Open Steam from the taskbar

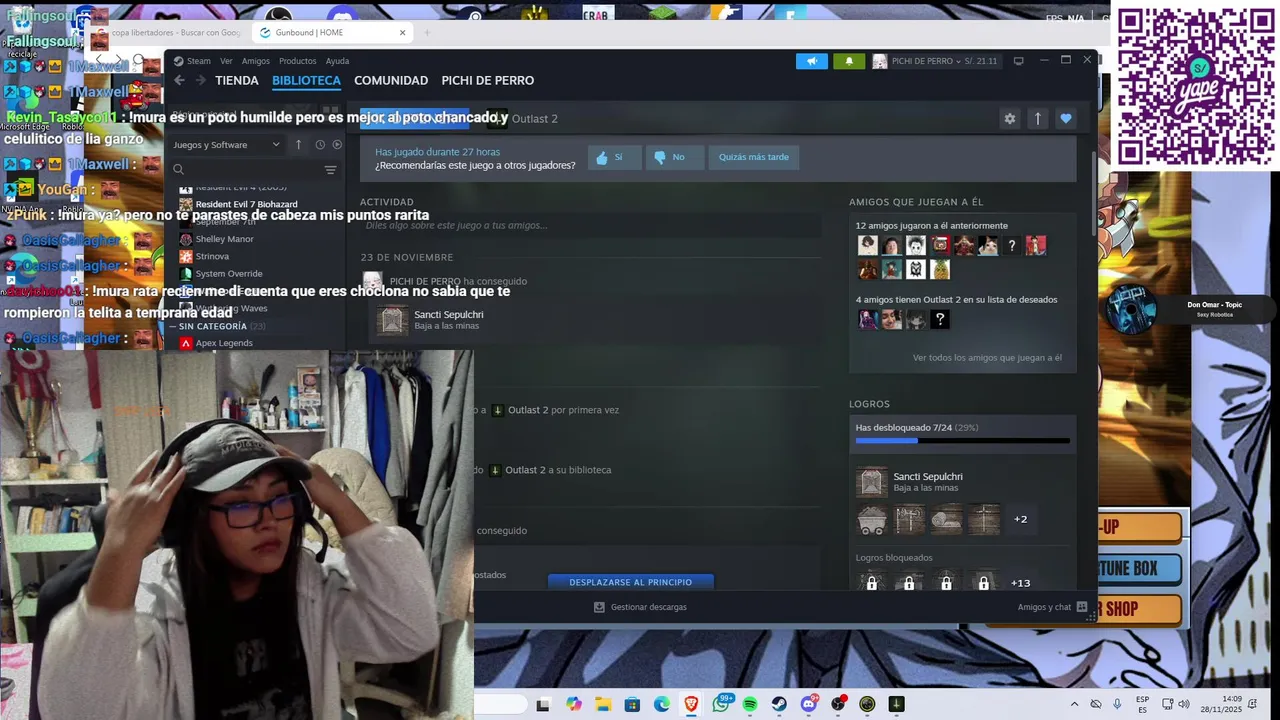[779, 705]
